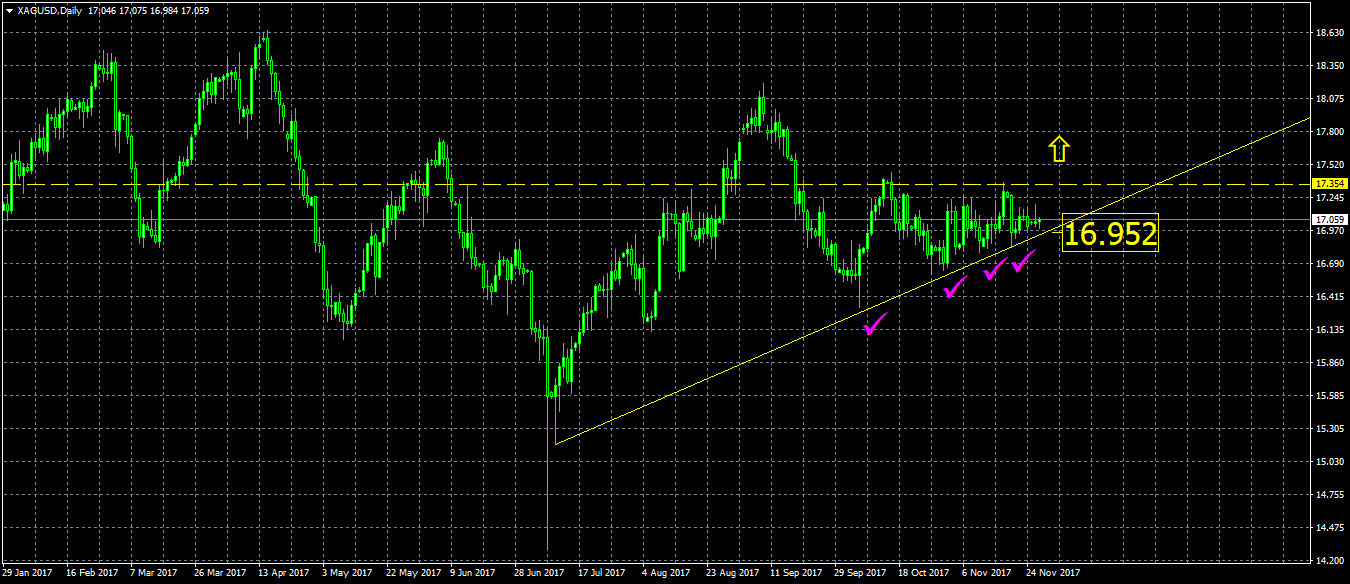Click the yellow up arrow marker
This screenshot has height=584, width=1350.
[x=1059, y=149]
